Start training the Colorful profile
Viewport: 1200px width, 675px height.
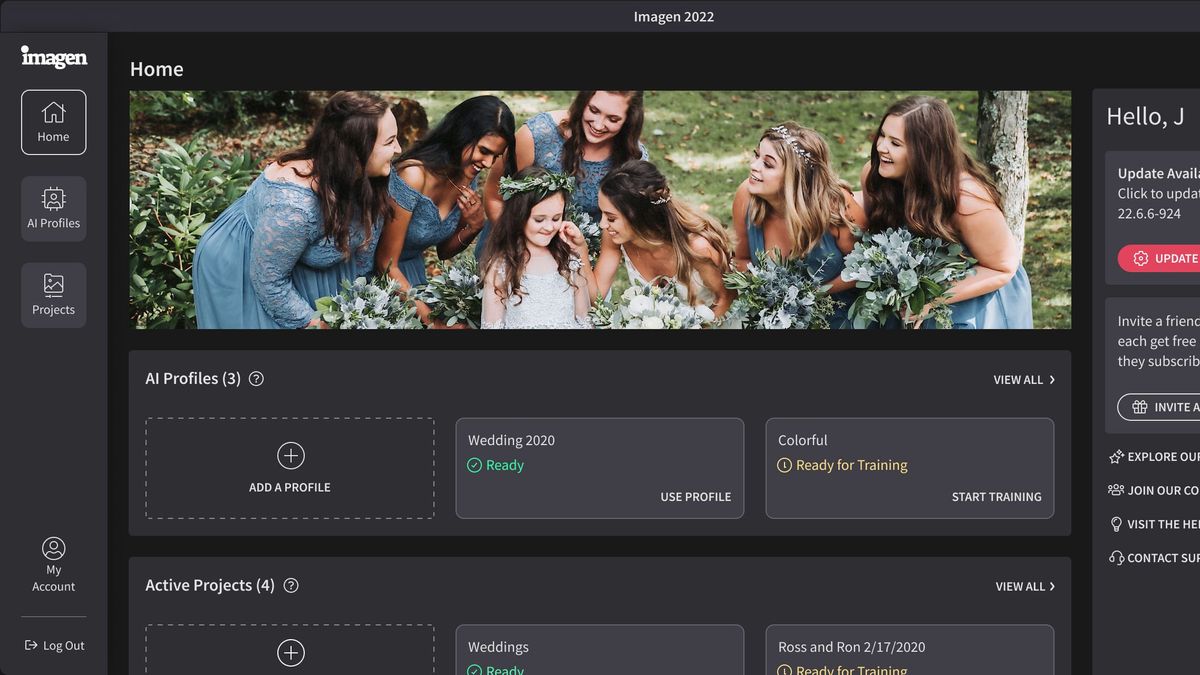pos(996,496)
